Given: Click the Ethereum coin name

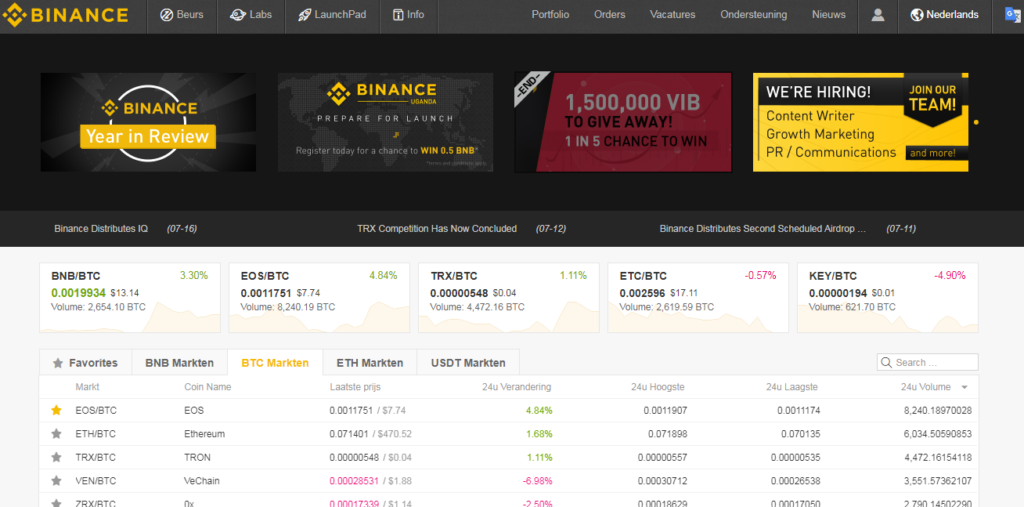Looking at the screenshot, I should [x=204, y=434].
